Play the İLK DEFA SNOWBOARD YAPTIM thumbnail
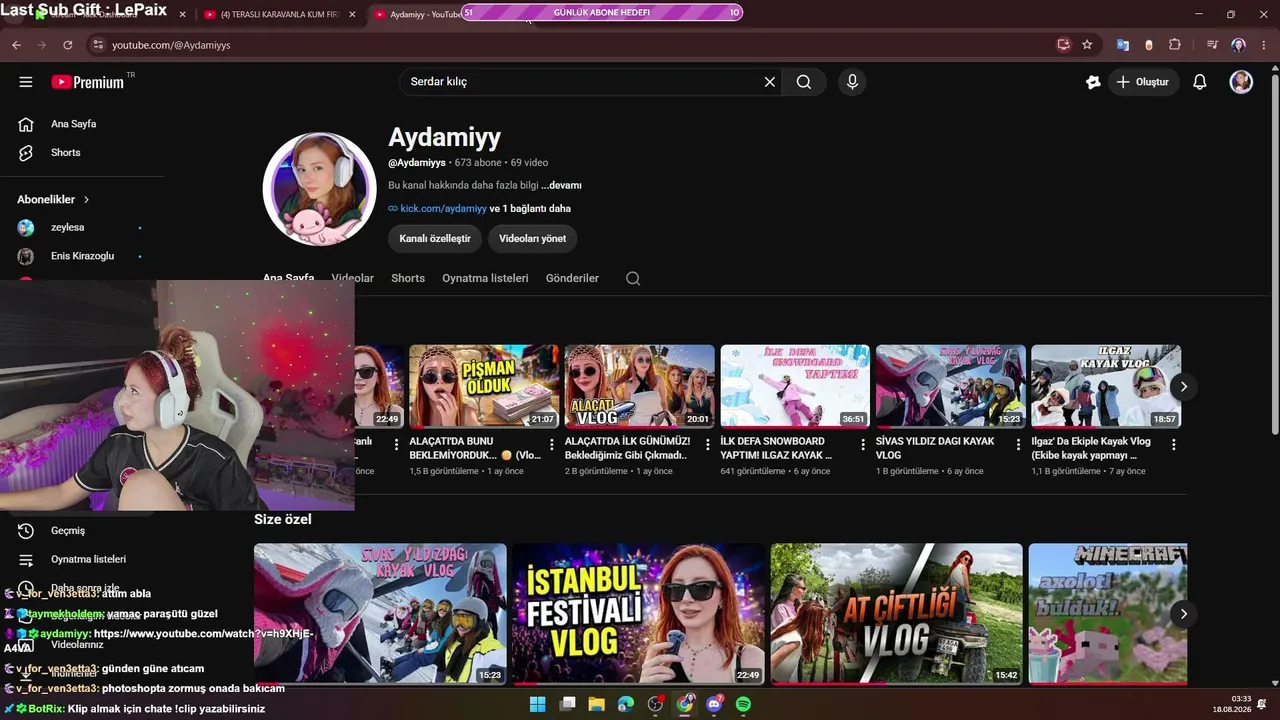1280x720 pixels. point(795,386)
